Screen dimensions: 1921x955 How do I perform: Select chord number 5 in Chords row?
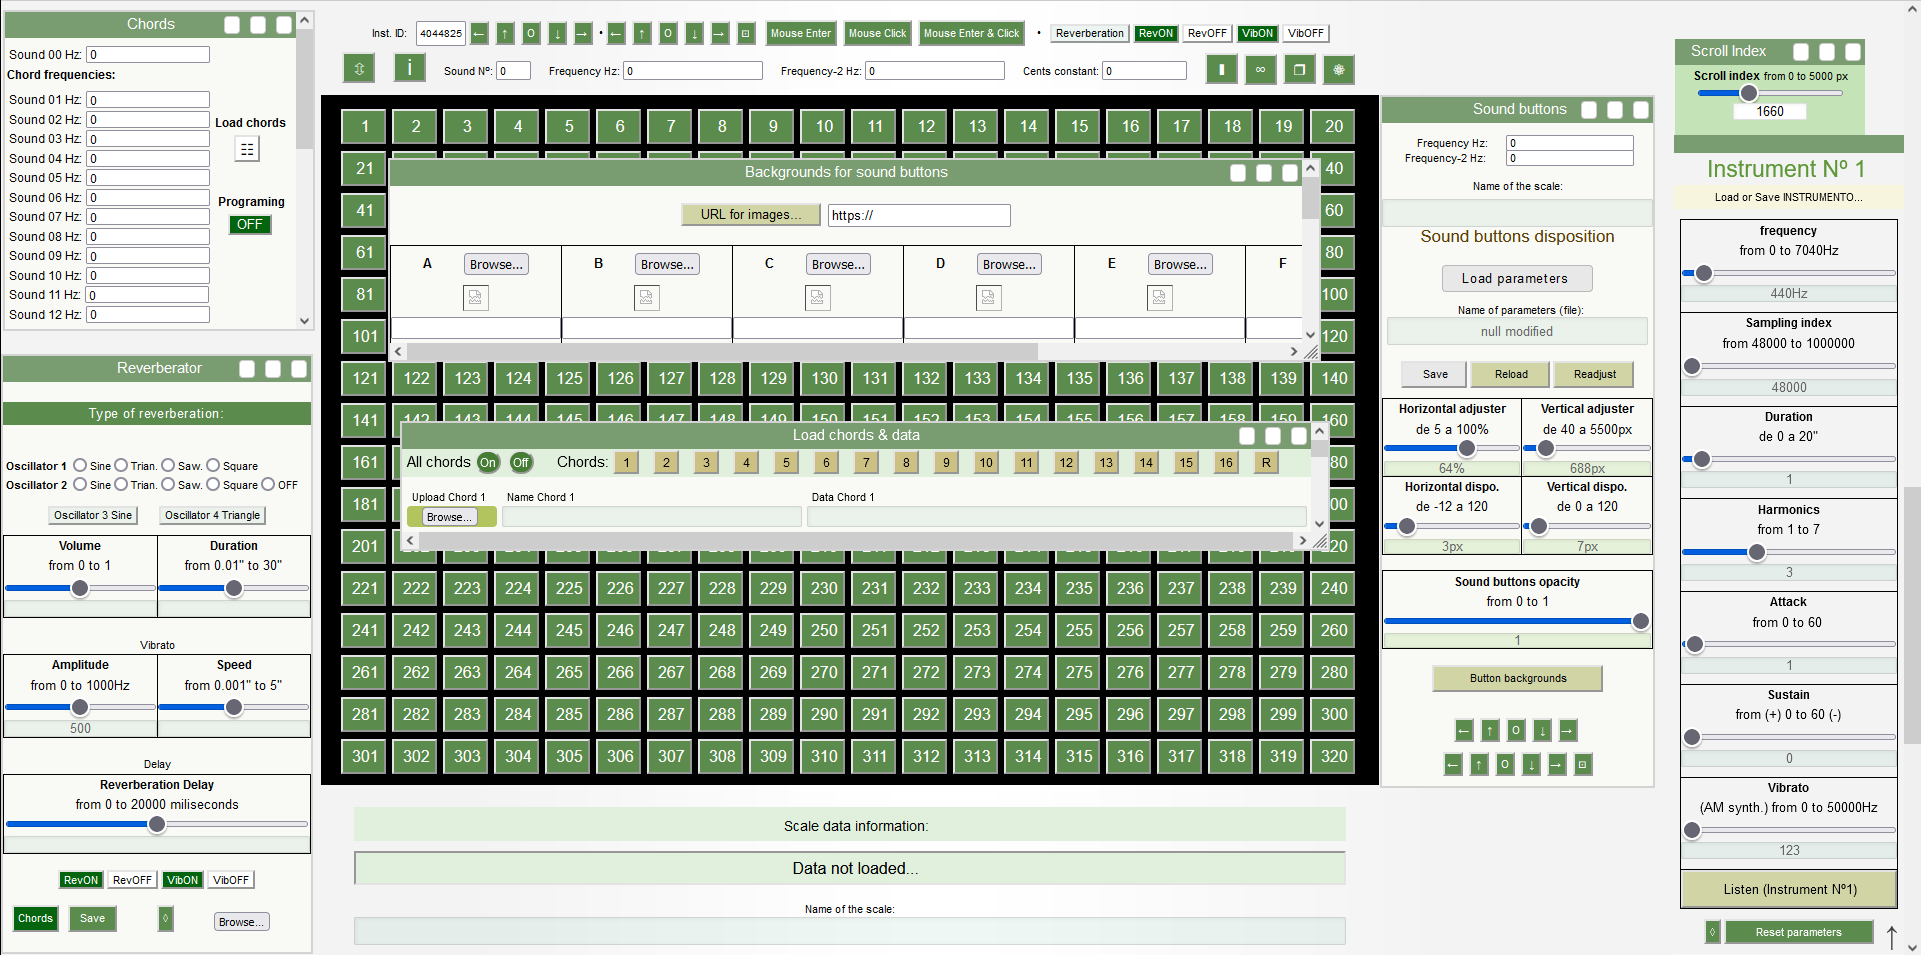point(786,462)
